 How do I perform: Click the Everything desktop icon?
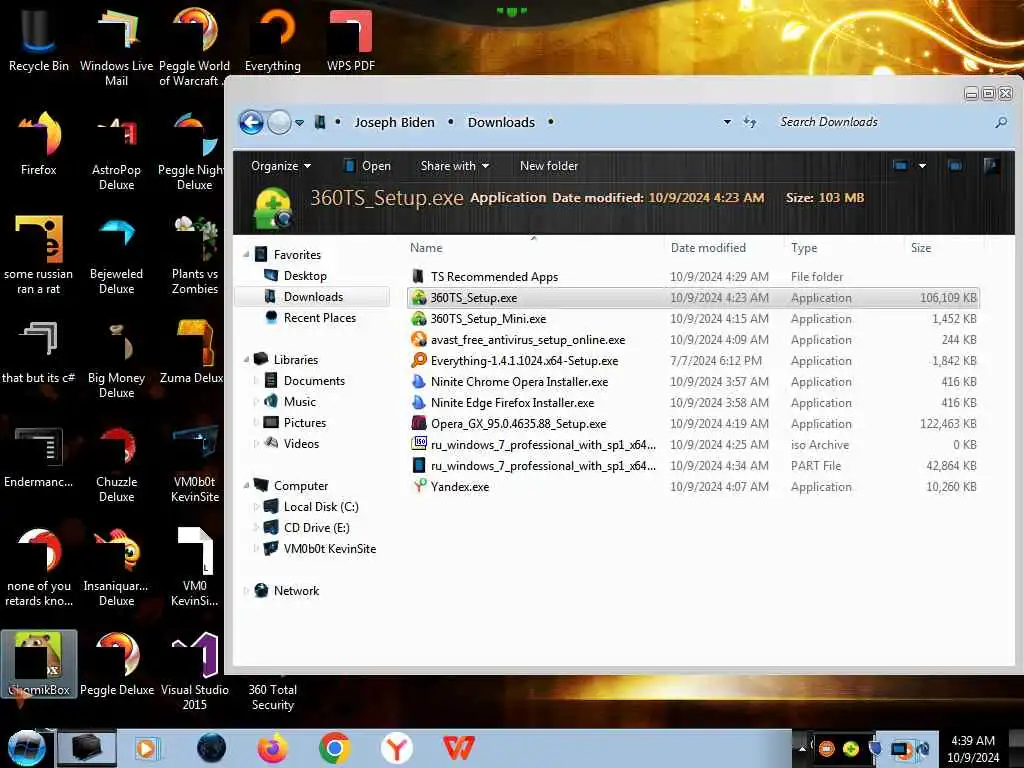pyautogui.click(x=272, y=40)
